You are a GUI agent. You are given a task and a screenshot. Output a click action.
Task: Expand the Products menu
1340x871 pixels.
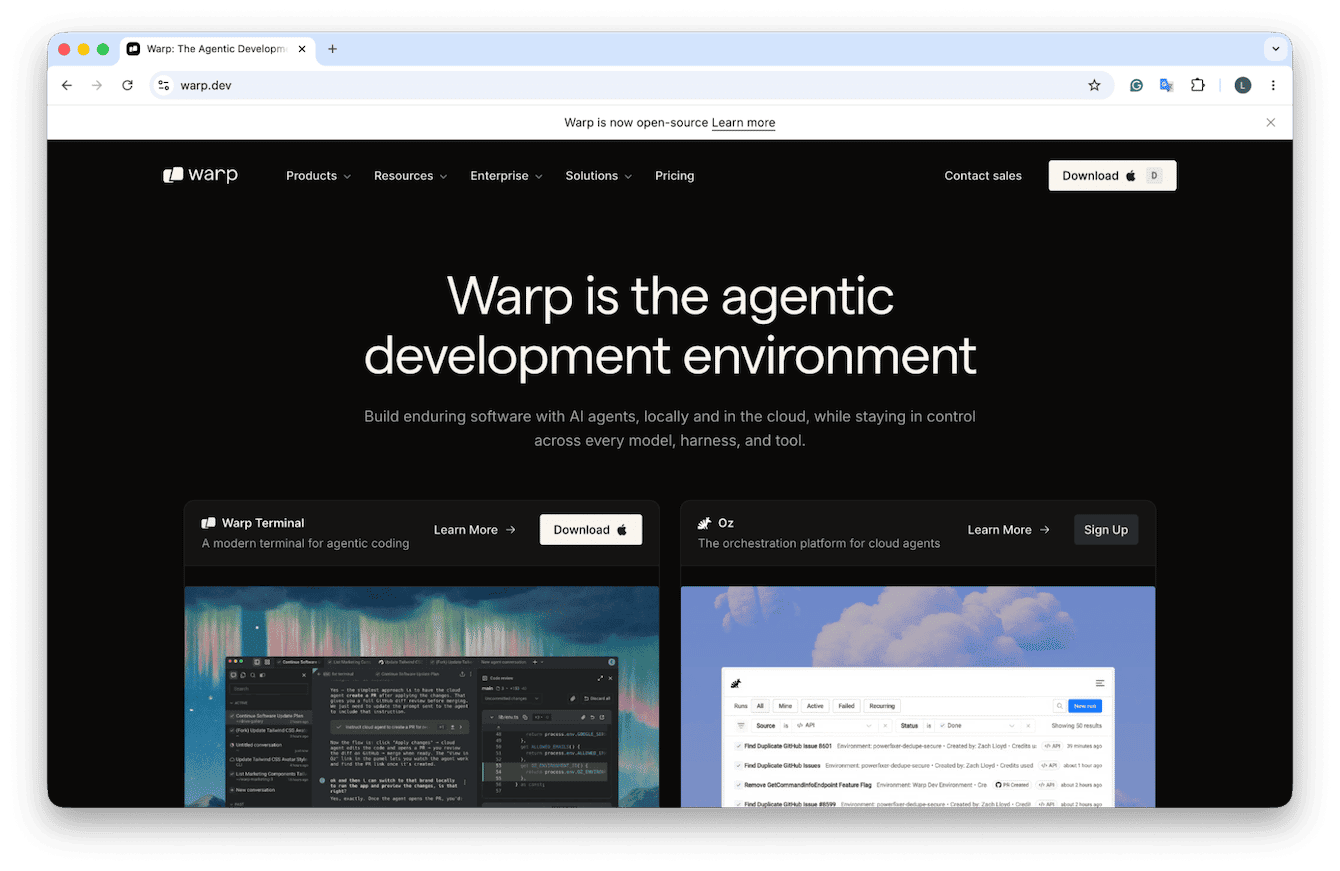click(x=318, y=175)
